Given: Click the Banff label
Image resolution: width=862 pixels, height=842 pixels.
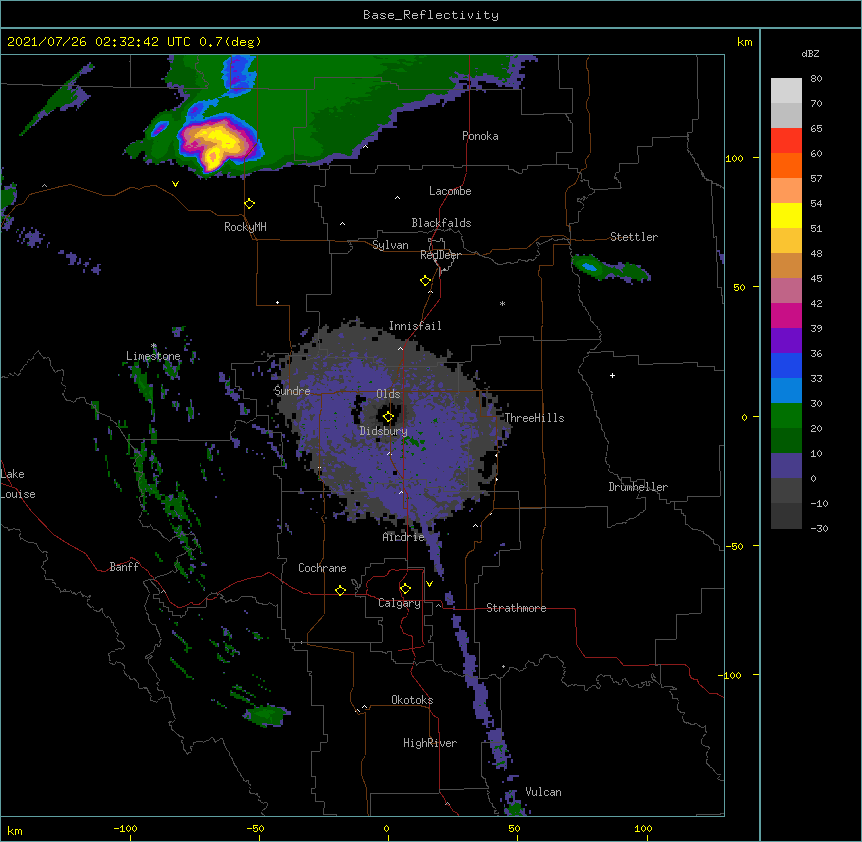Looking at the screenshot, I should point(124,567).
